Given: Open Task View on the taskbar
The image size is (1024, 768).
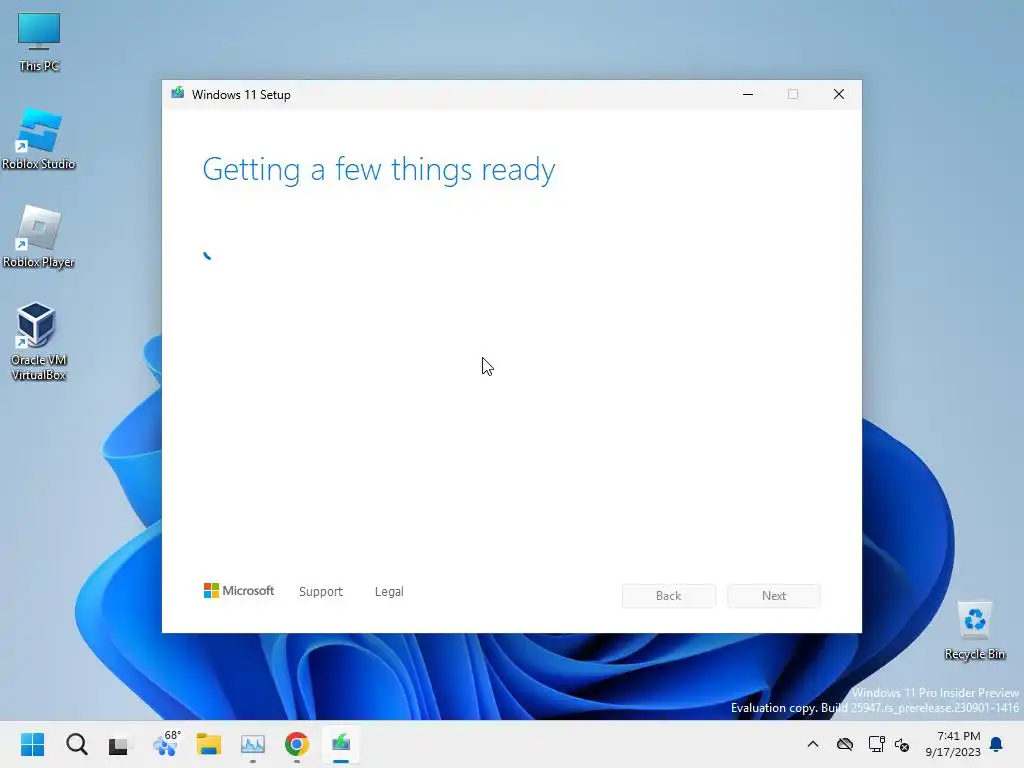Looking at the screenshot, I should pos(120,744).
